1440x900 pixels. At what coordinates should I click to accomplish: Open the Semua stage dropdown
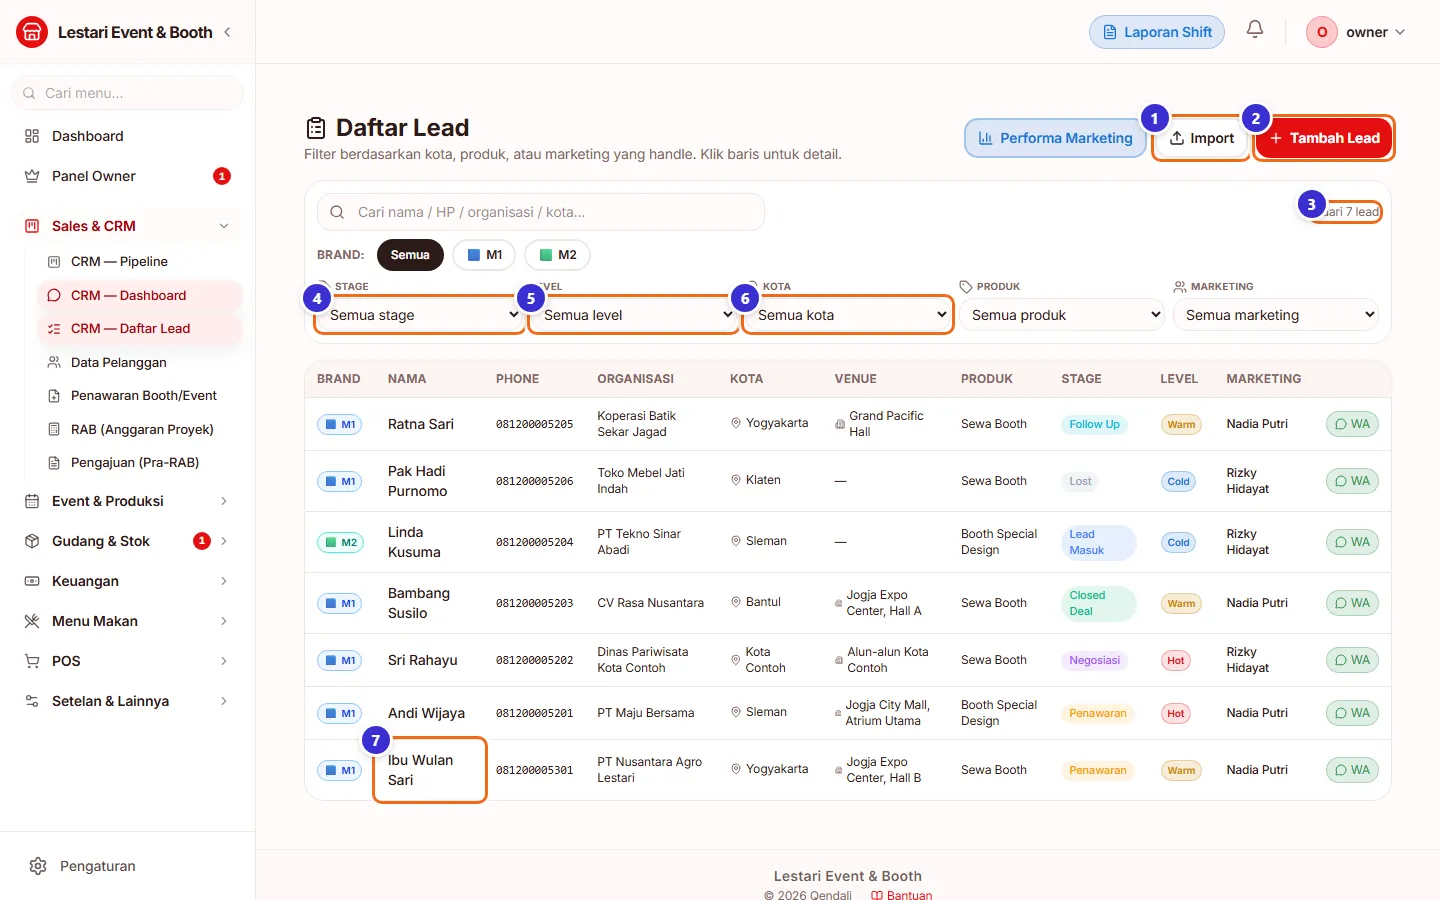pyautogui.click(x=420, y=315)
